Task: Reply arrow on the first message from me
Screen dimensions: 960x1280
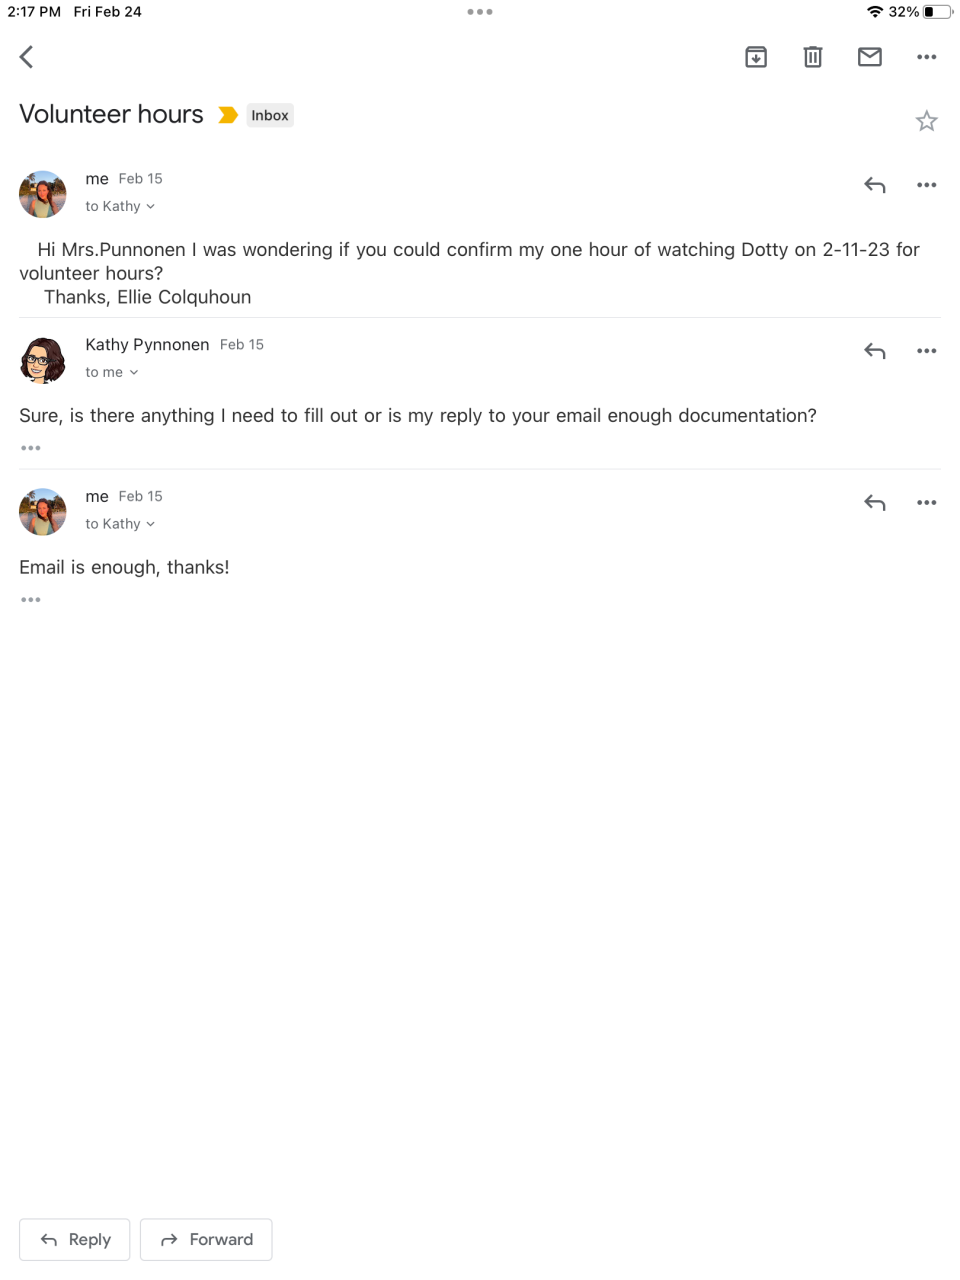Action: (875, 185)
